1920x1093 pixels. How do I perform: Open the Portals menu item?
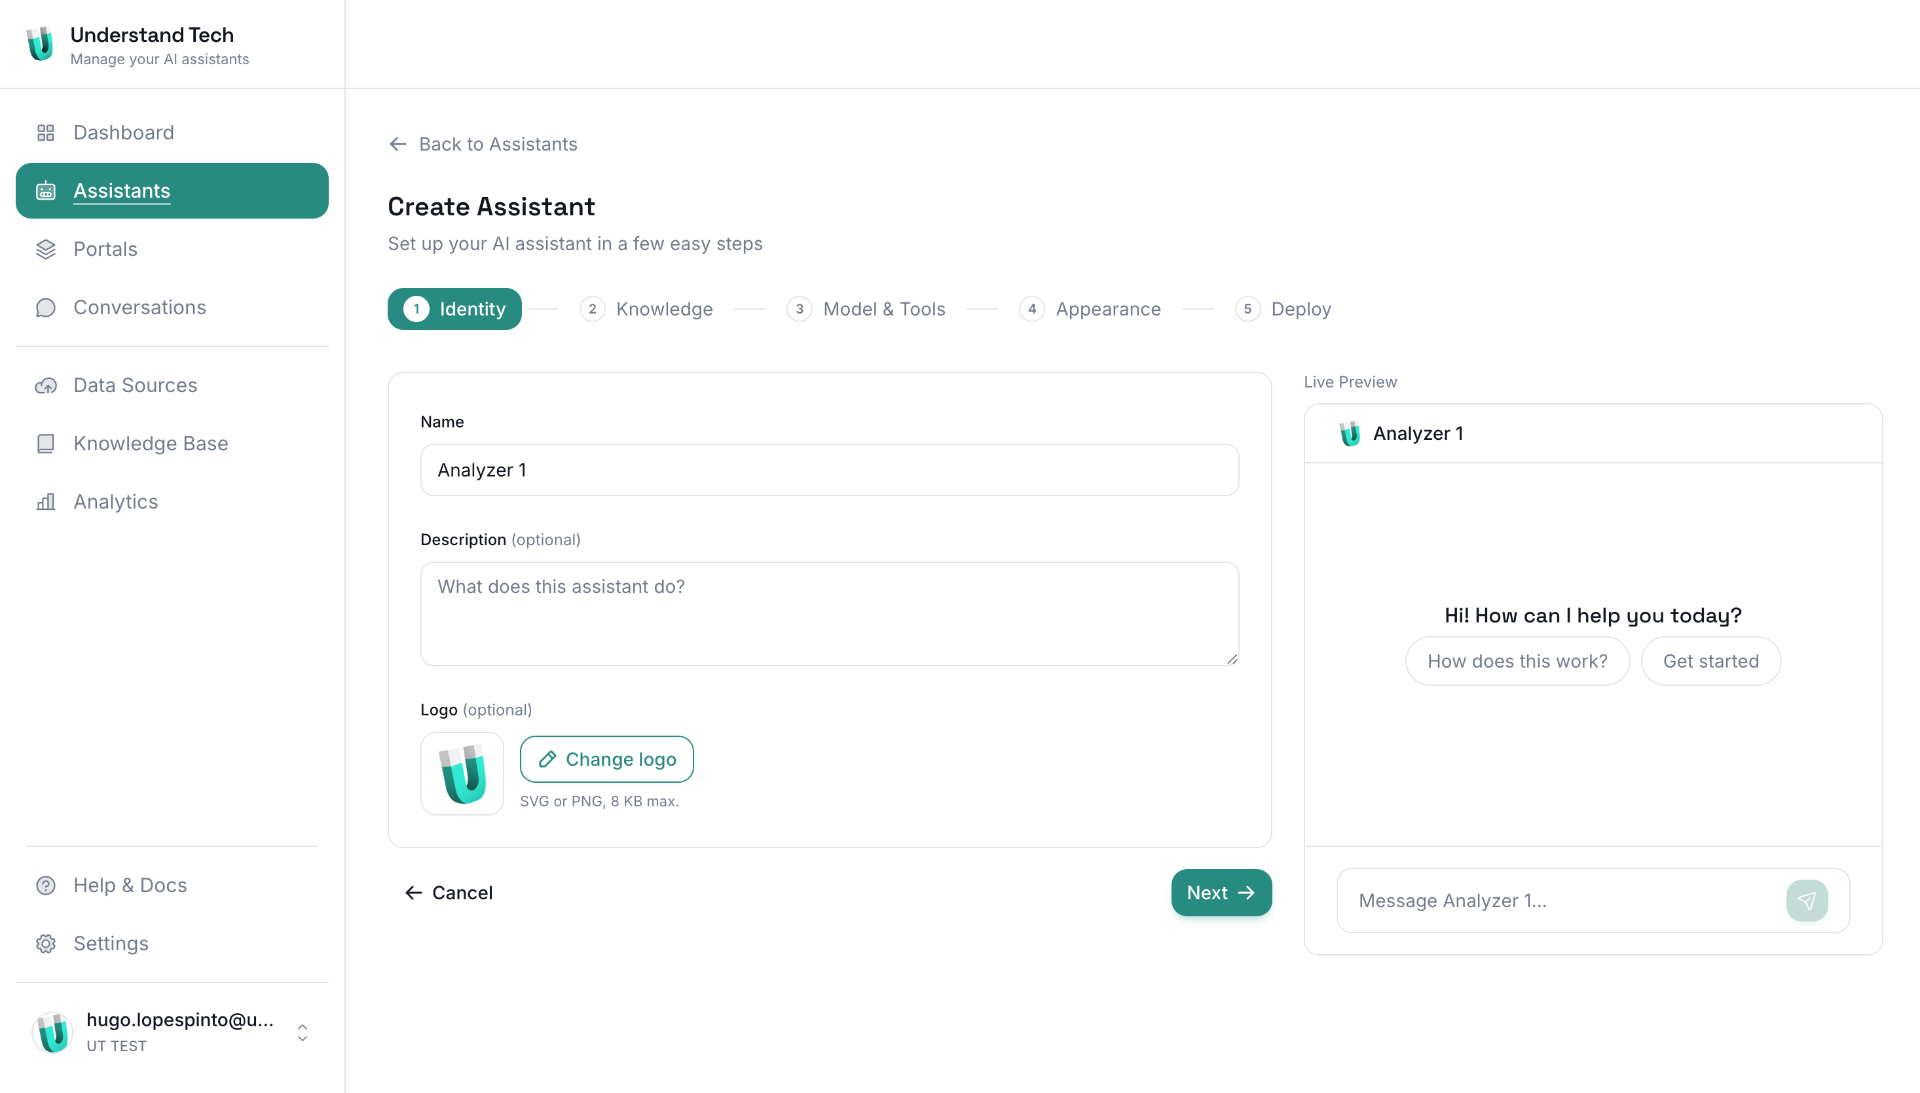172,249
